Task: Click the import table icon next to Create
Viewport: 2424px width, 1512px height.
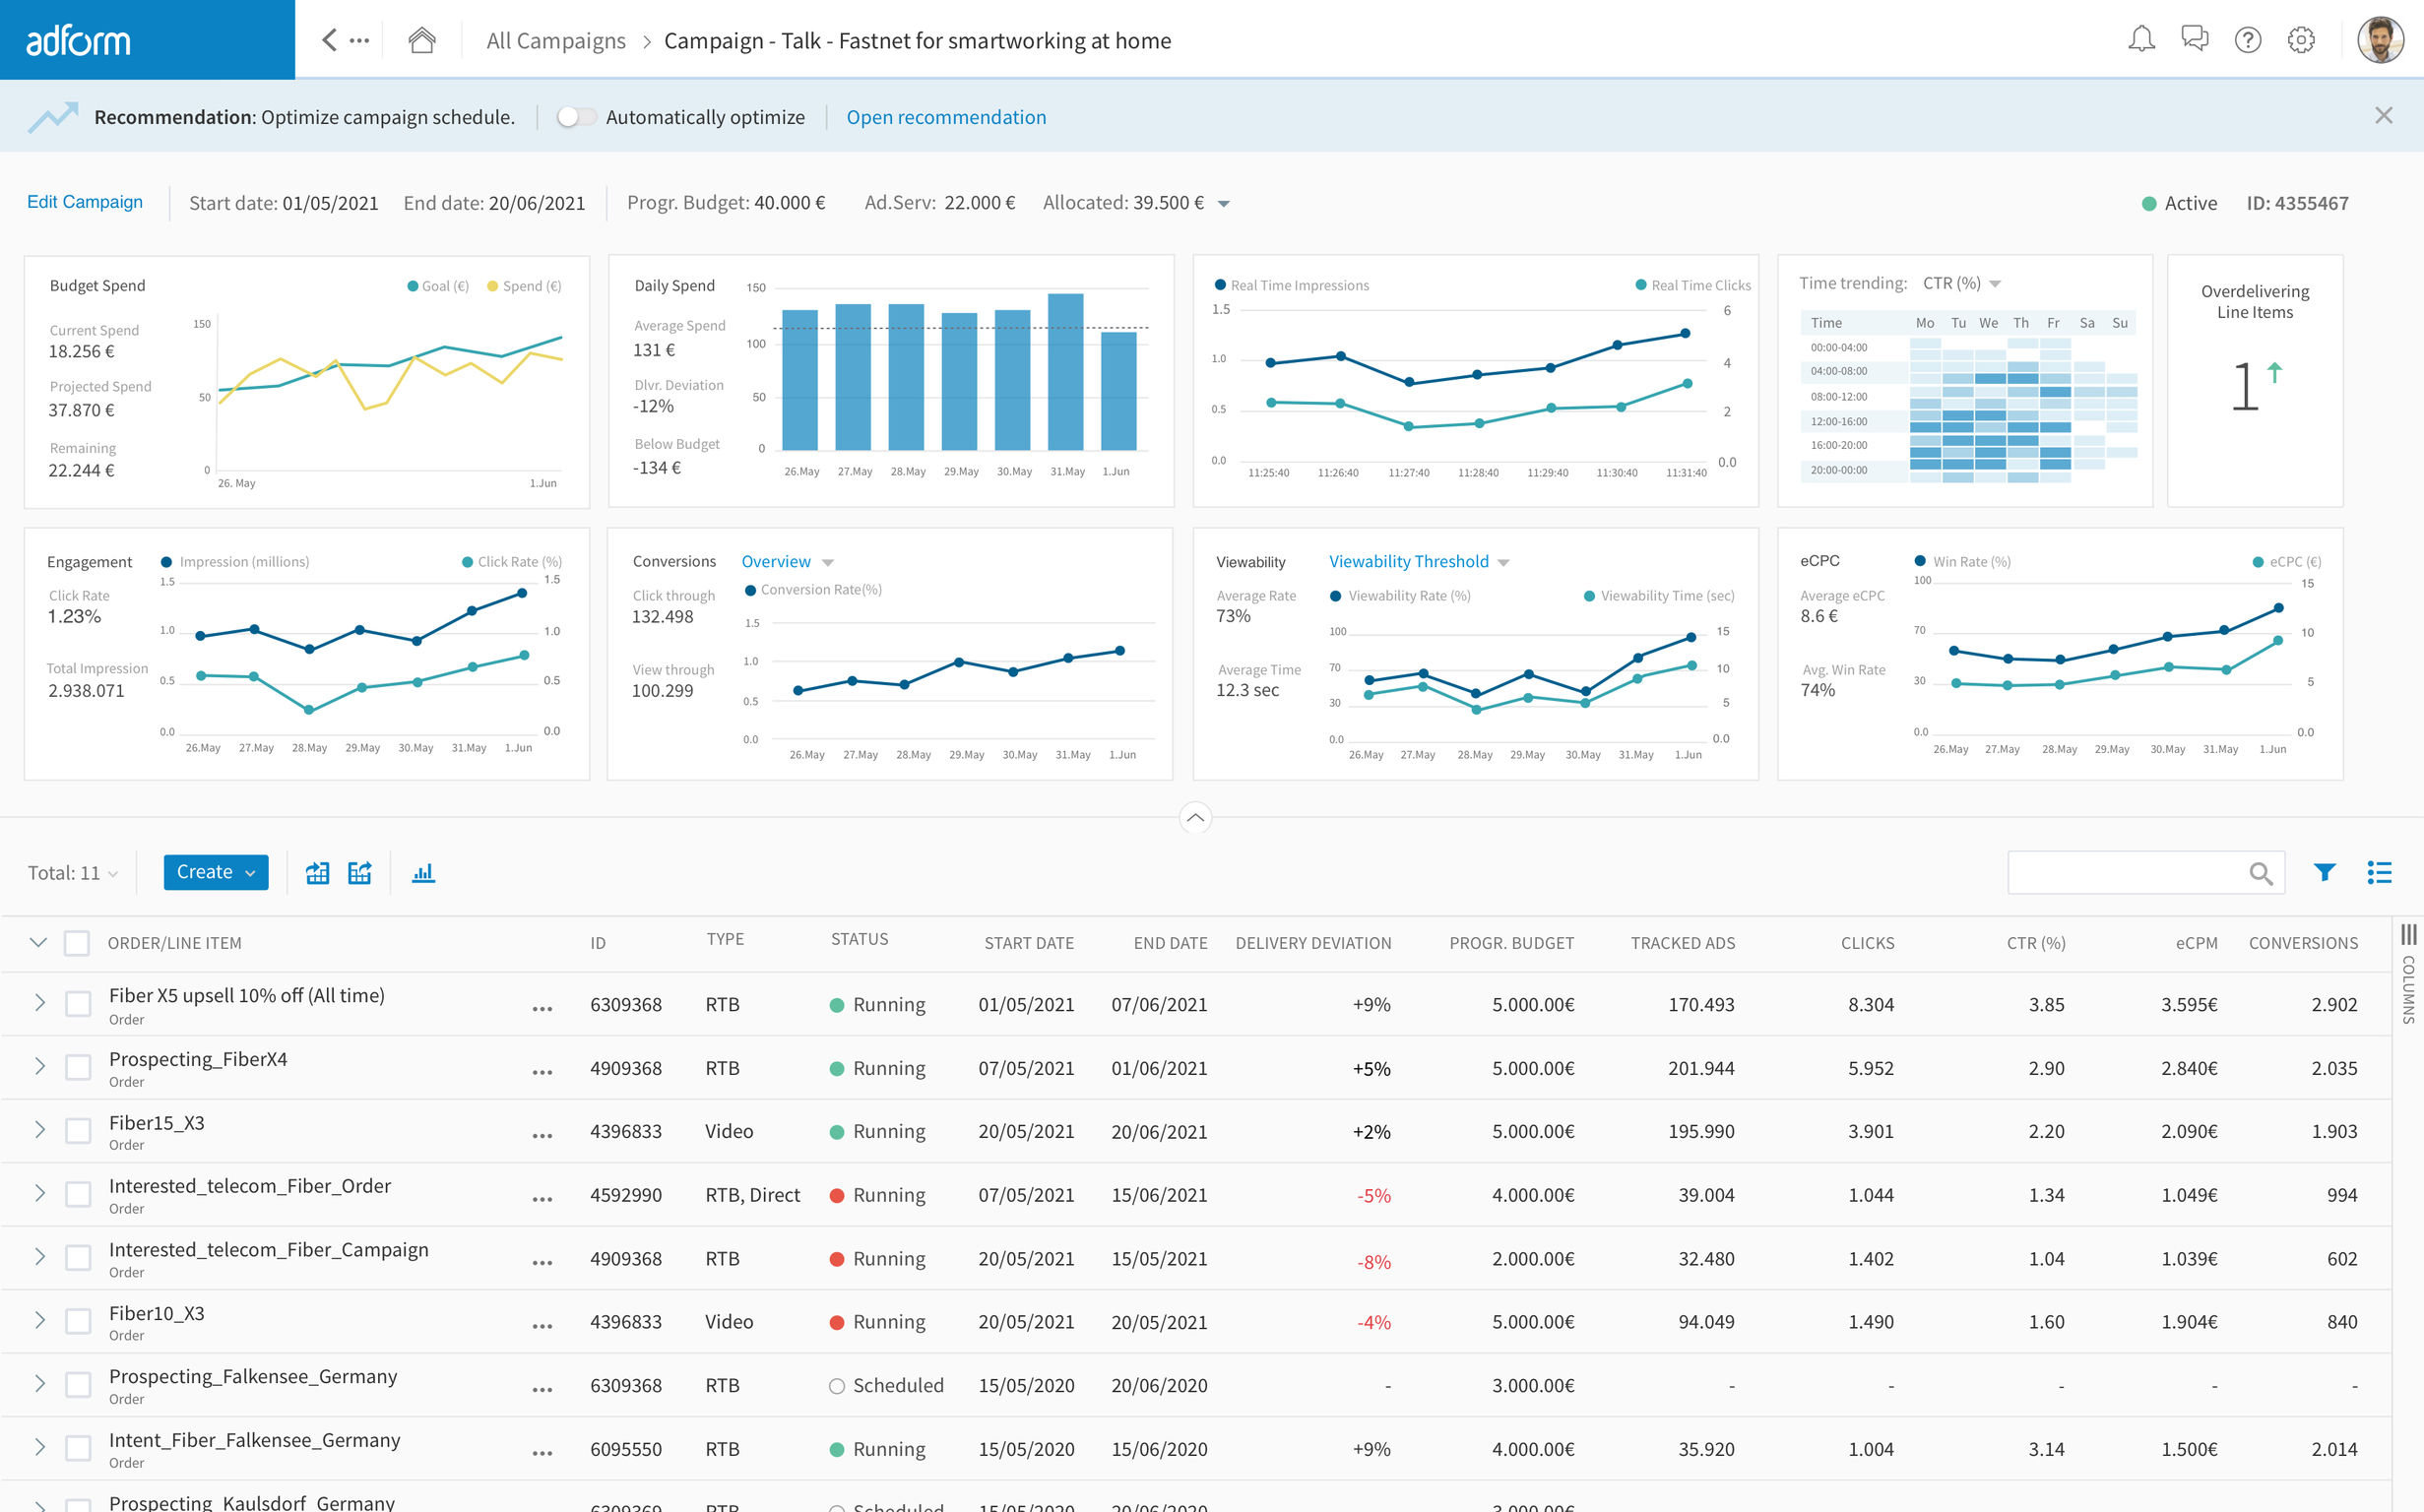Action: click(318, 872)
